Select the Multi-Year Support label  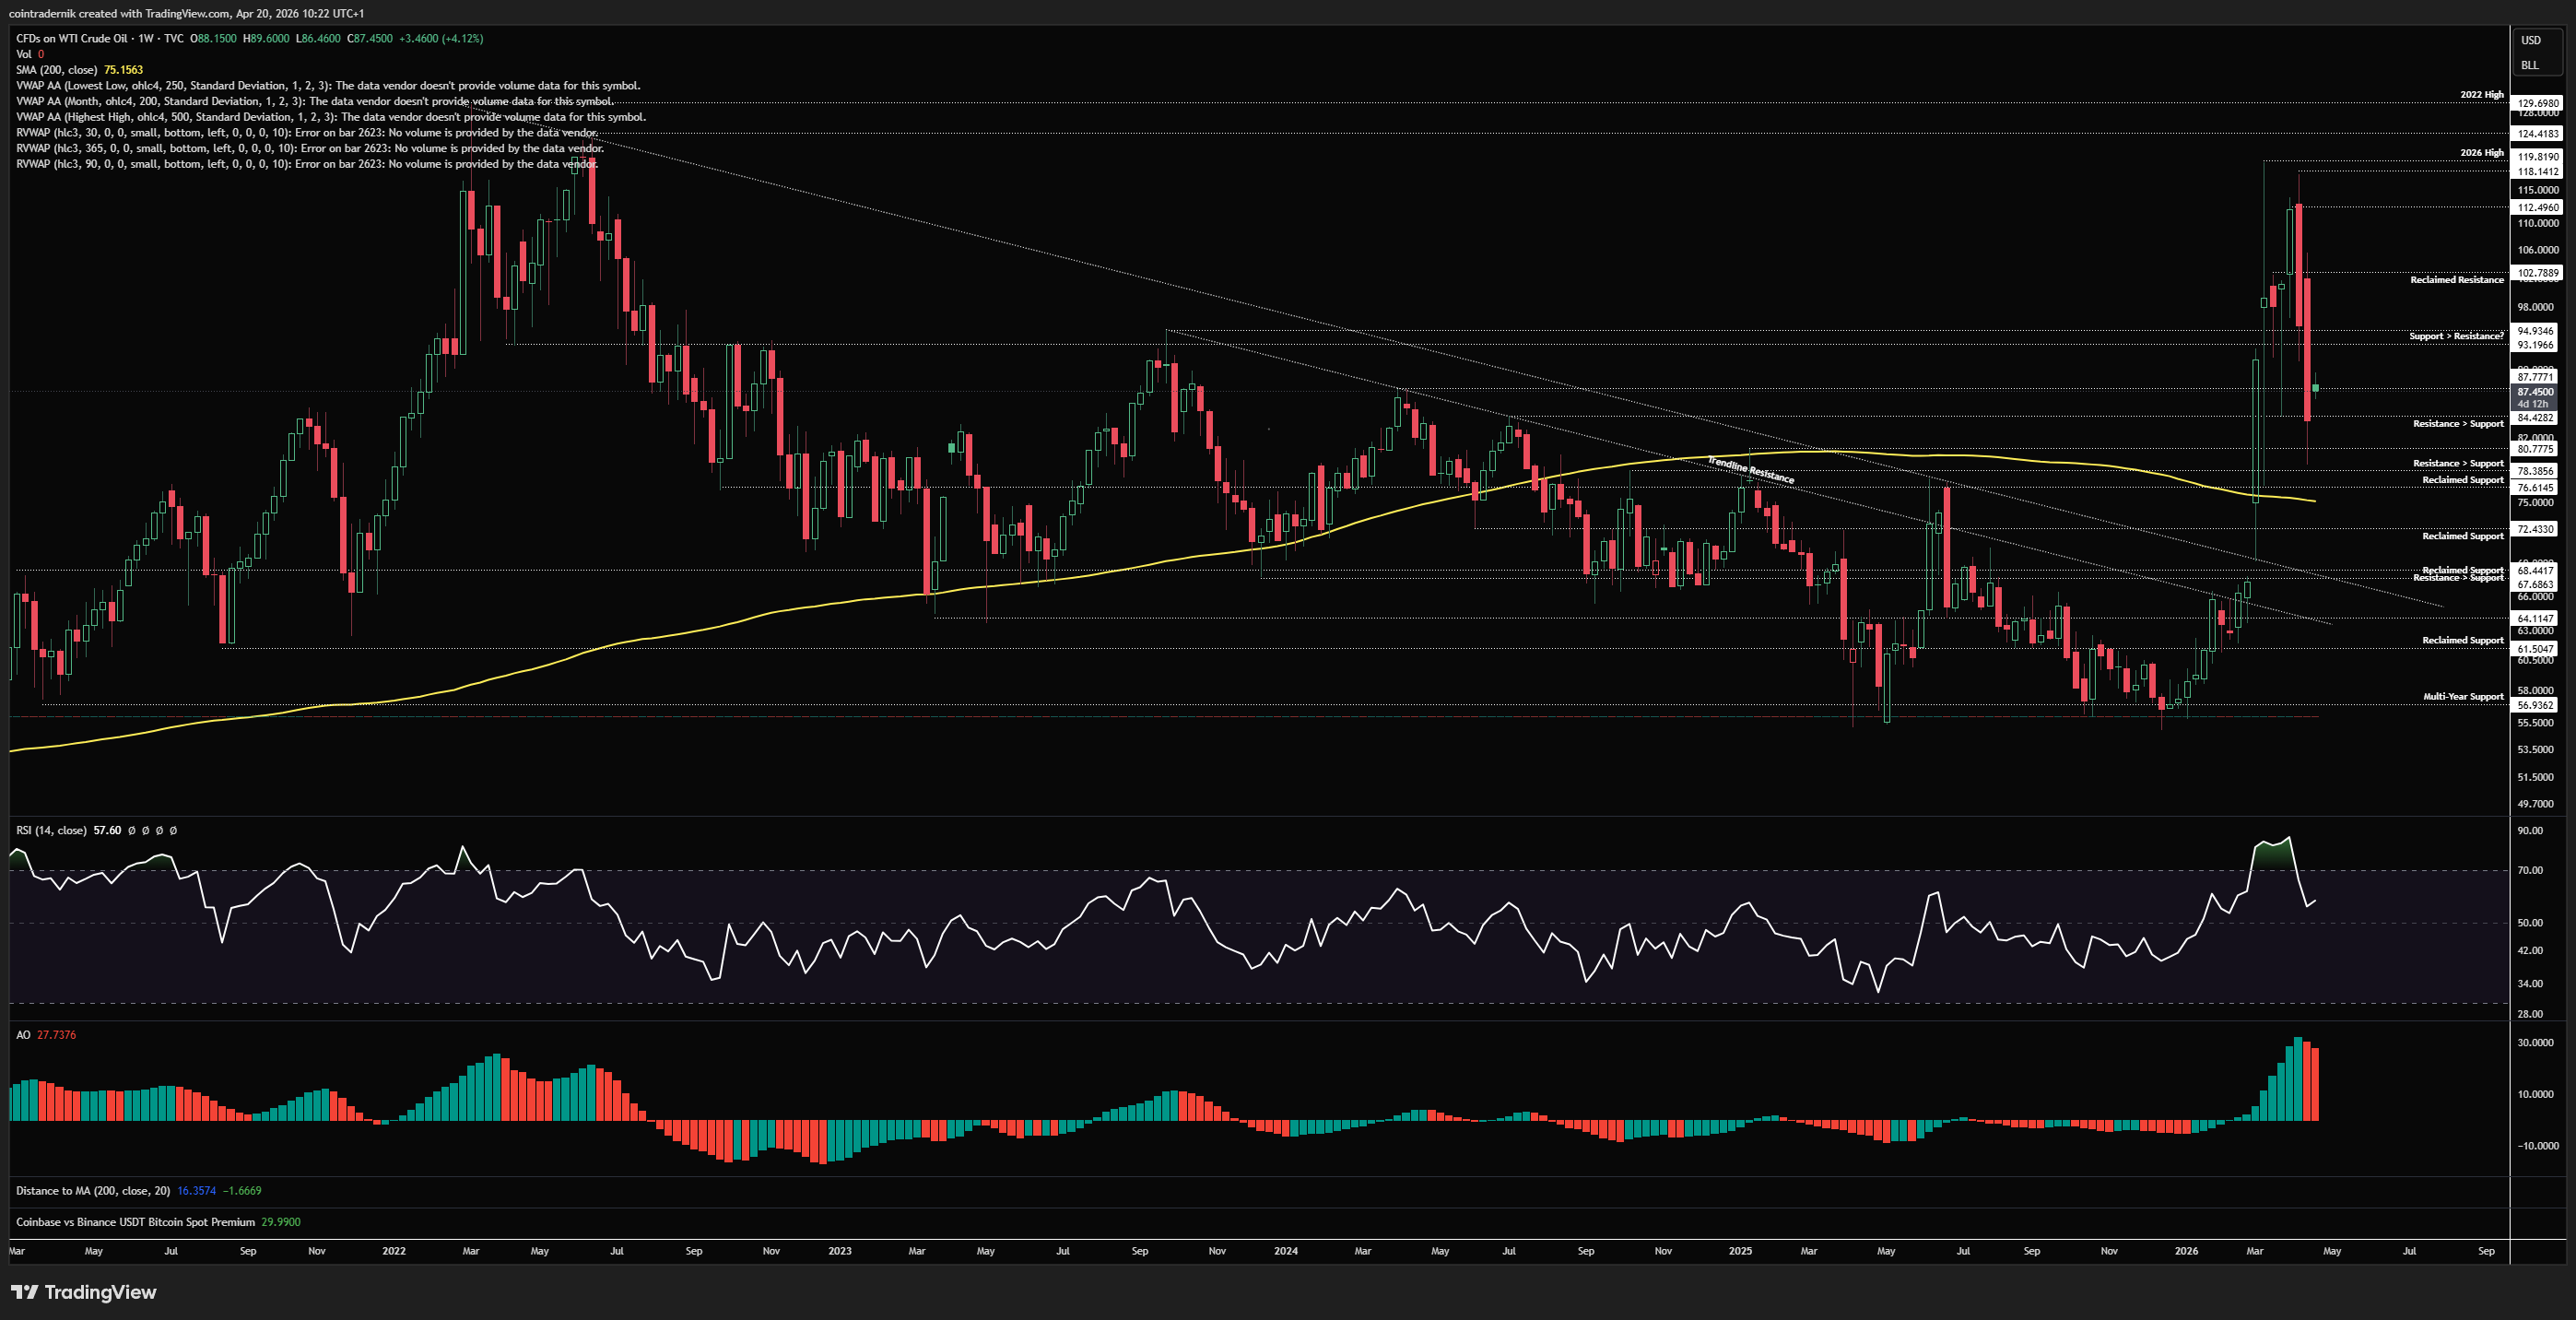[x=2463, y=696]
